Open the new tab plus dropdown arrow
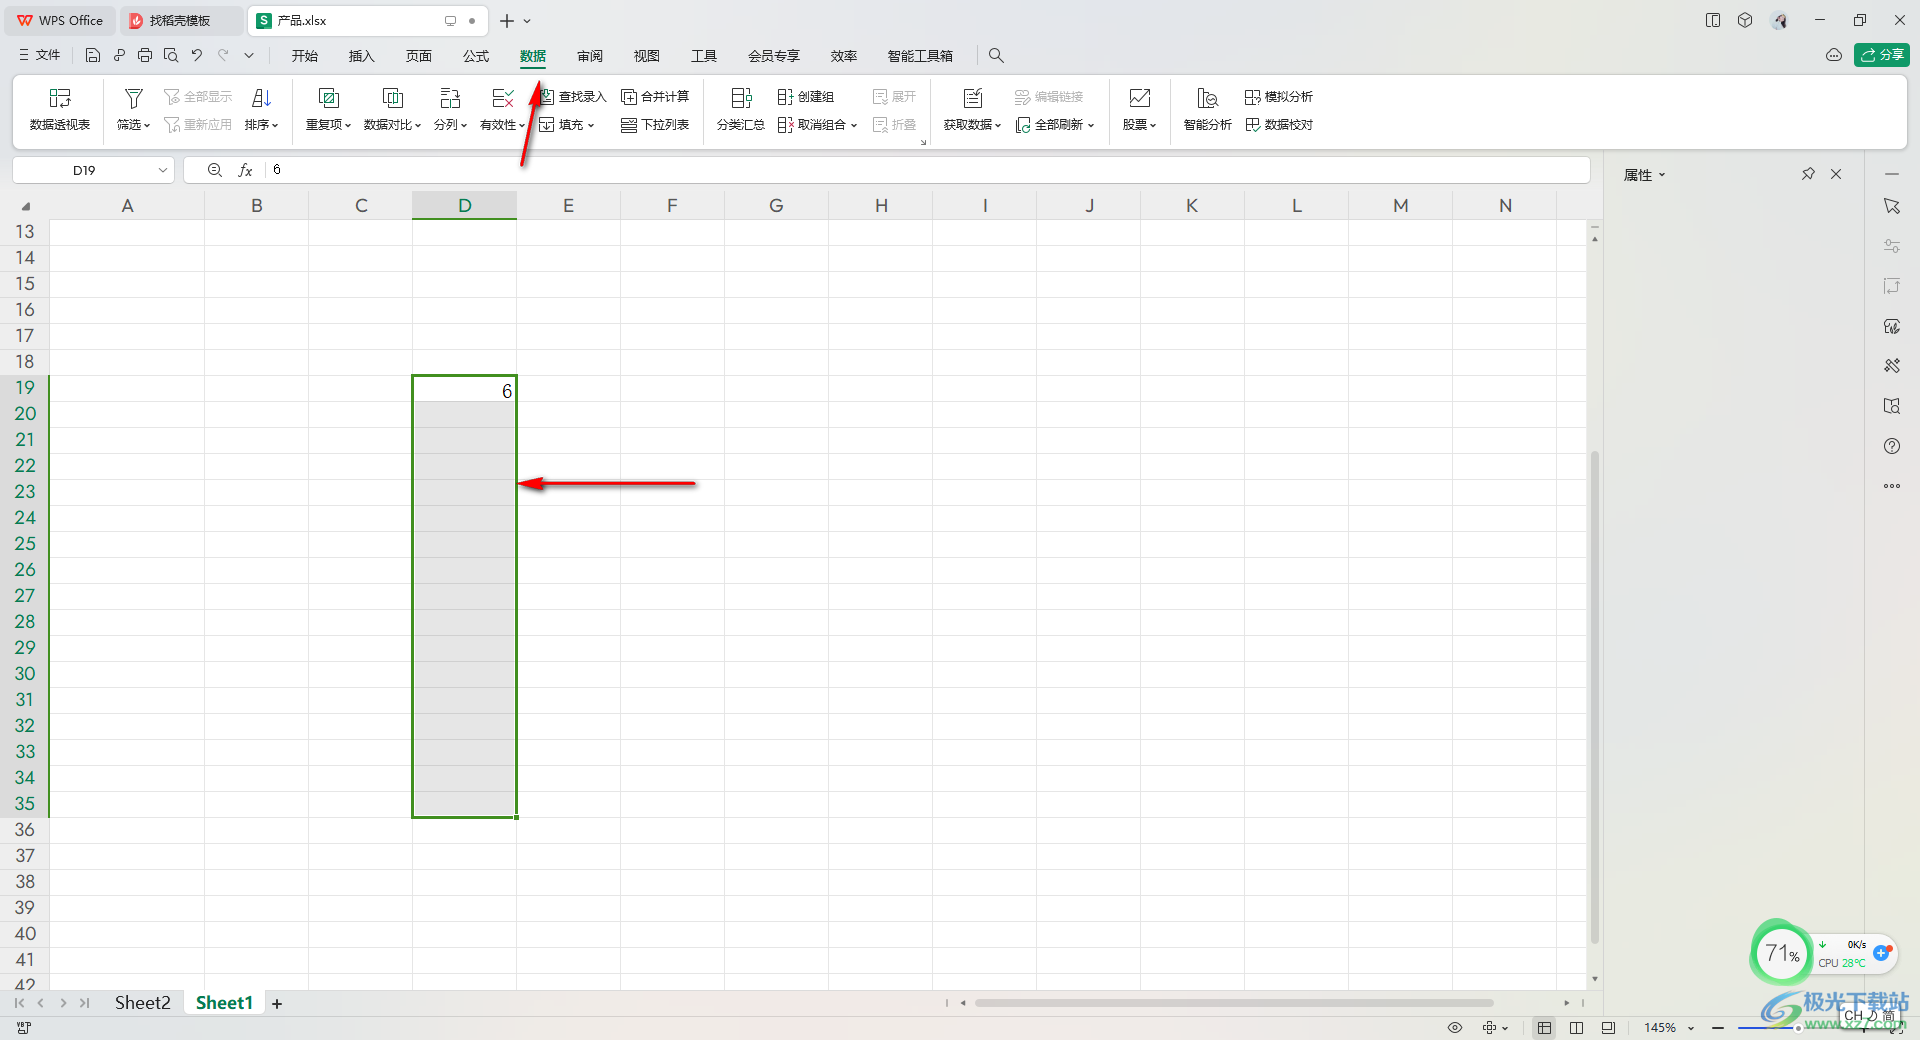Image resolution: width=1920 pixels, height=1040 pixels. tap(527, 21)
